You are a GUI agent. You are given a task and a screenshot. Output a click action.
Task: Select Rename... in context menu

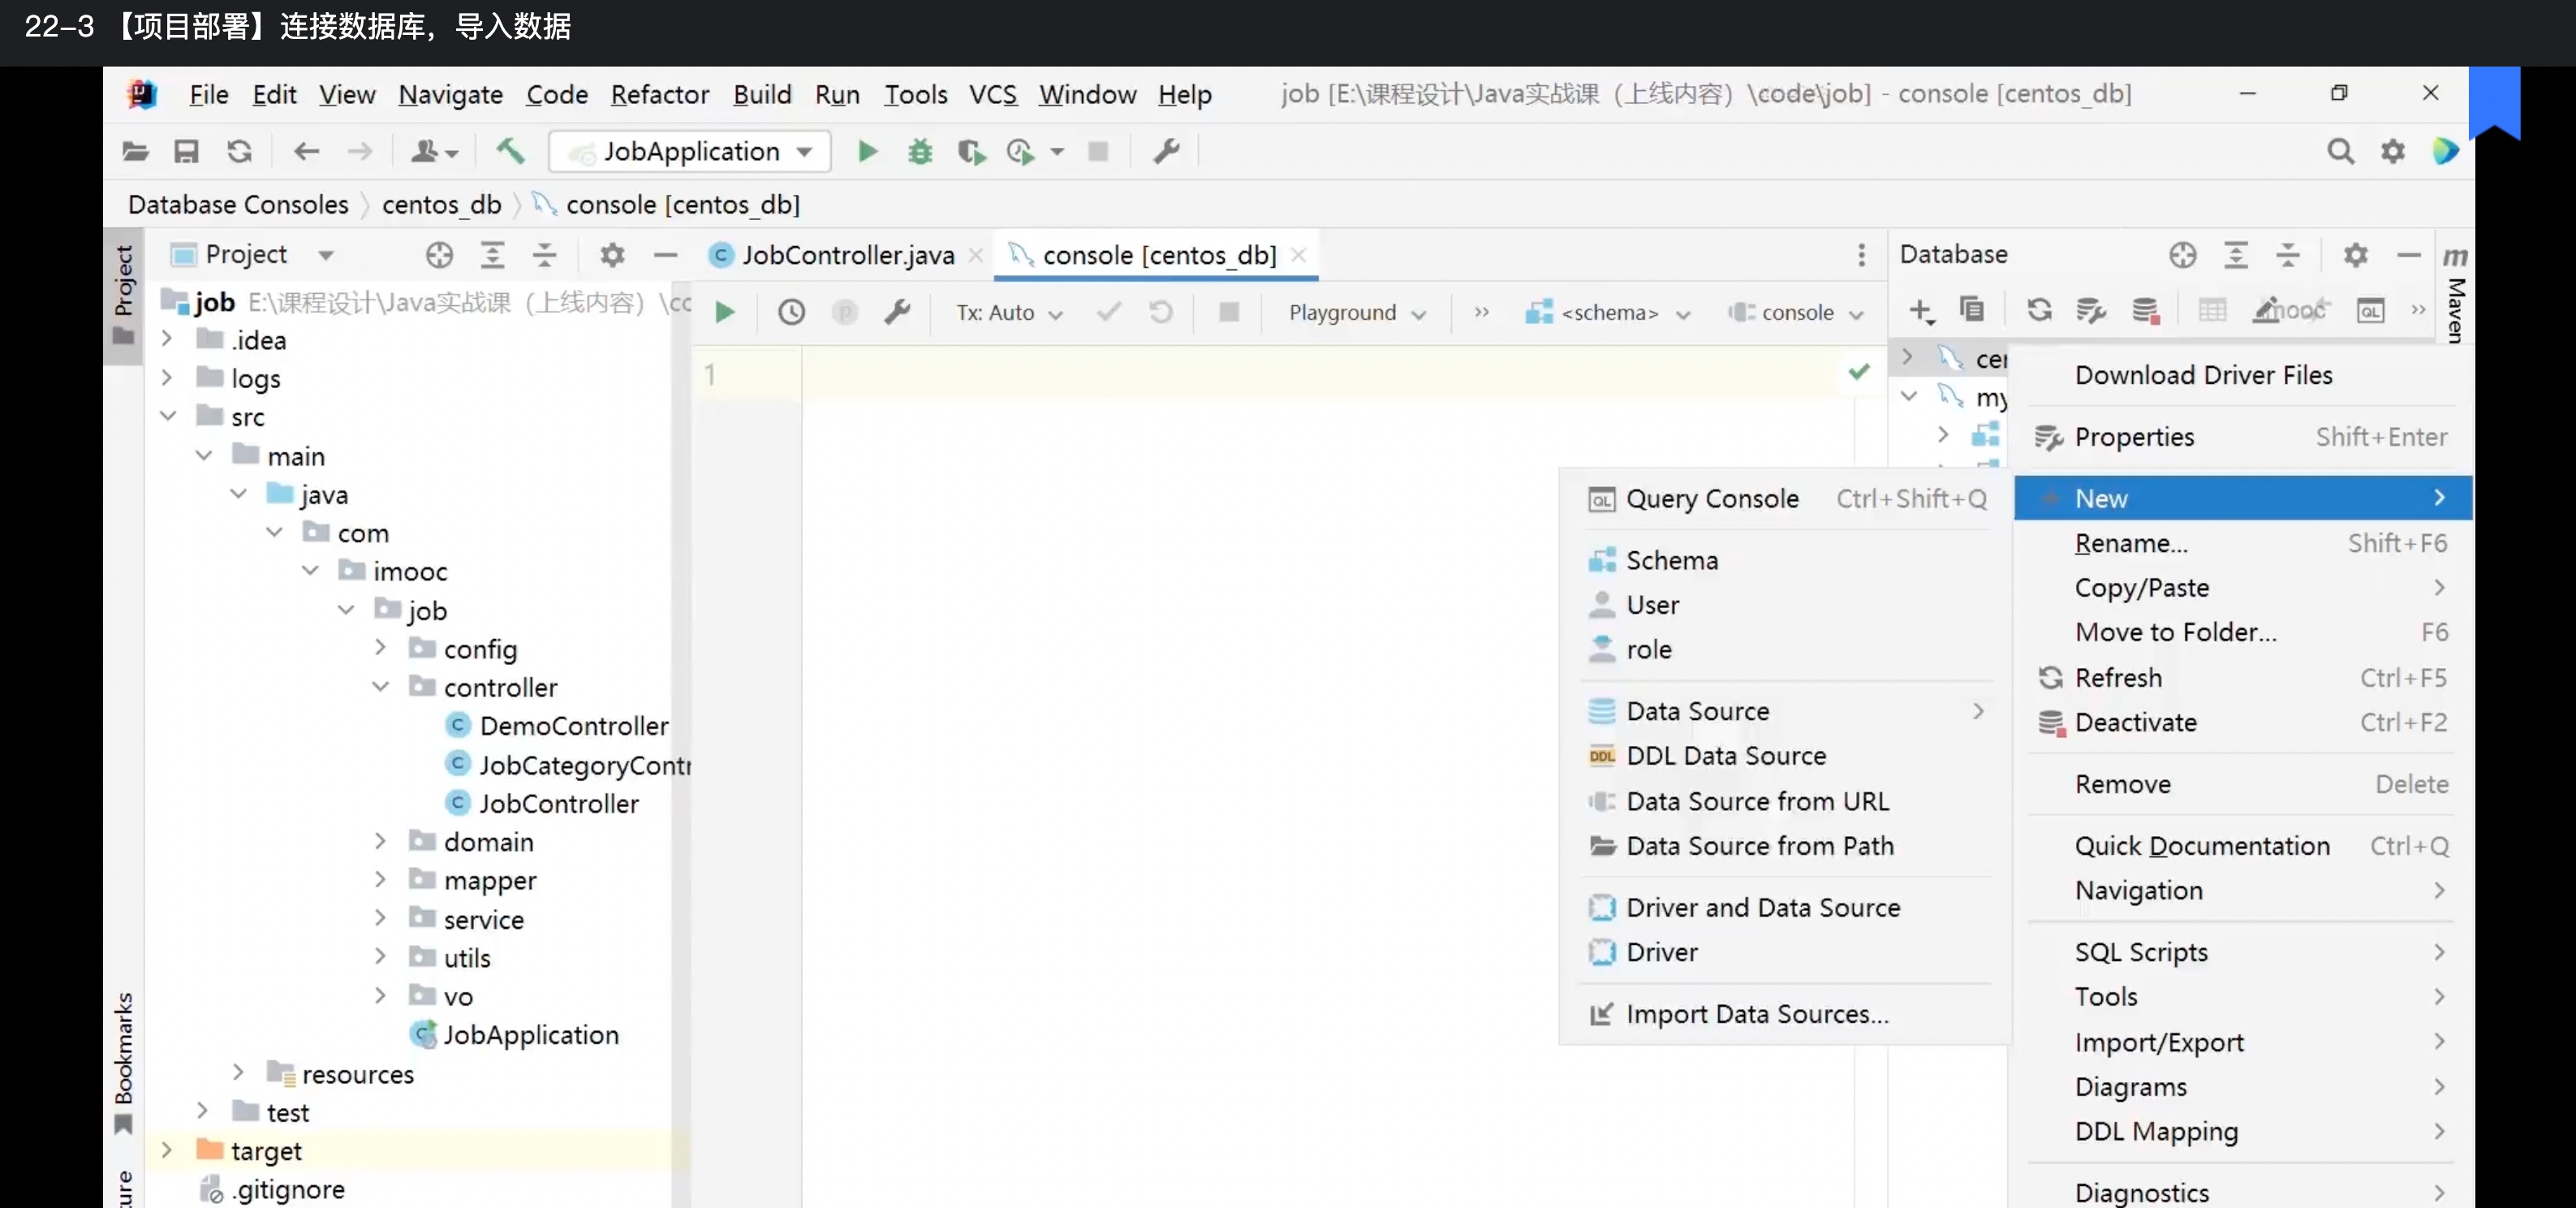coord(2243,543)
